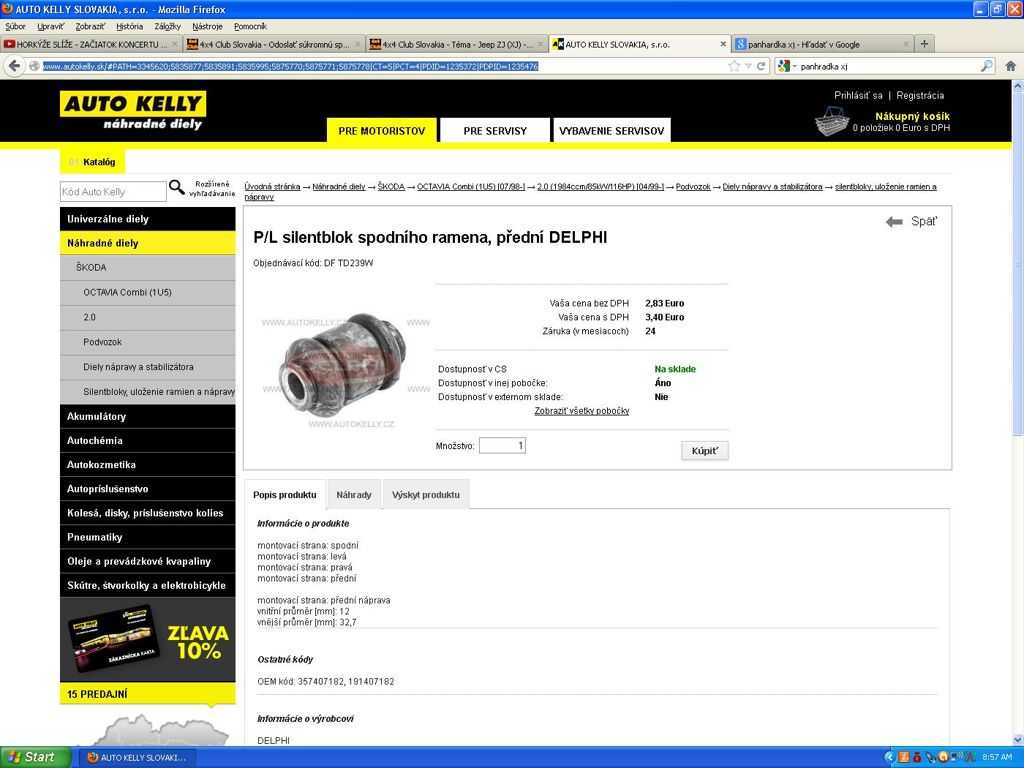Image resolution: width=1024 pixels, height=768 pixels.
Task: Click Späť back link text
Action: 924,221
